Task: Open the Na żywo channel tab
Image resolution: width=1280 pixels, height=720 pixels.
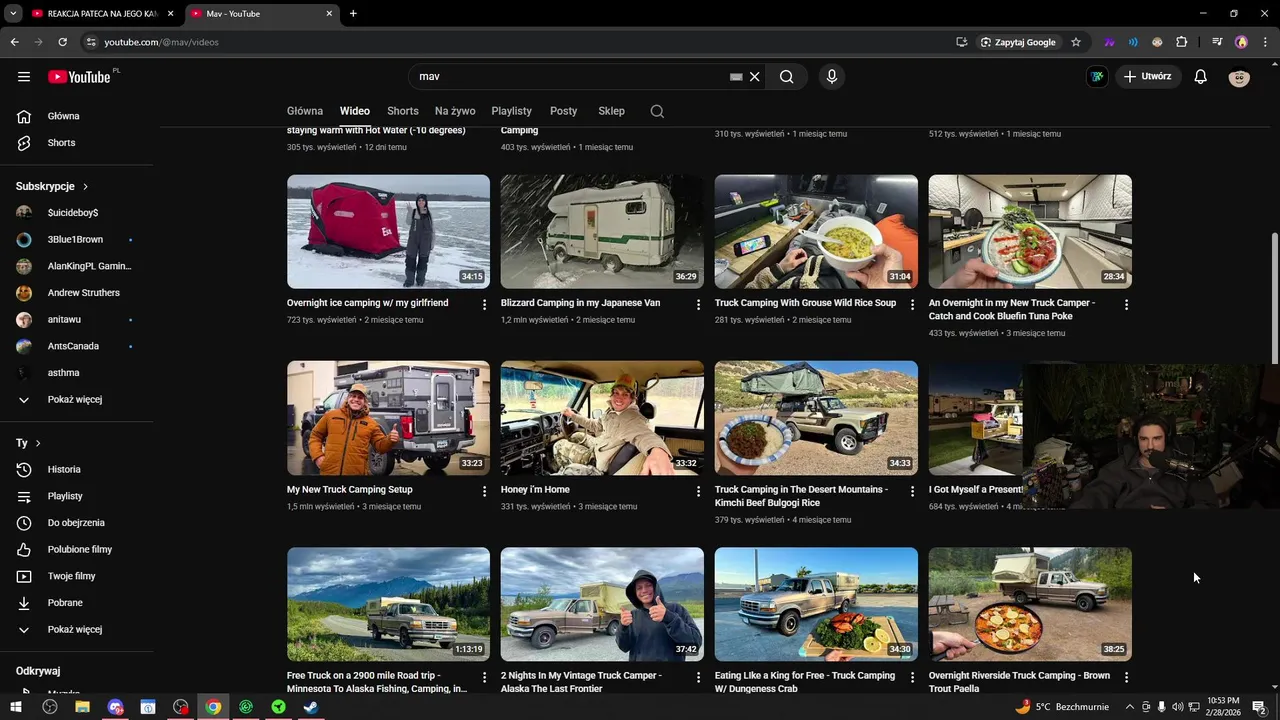Action: [455, 111]
